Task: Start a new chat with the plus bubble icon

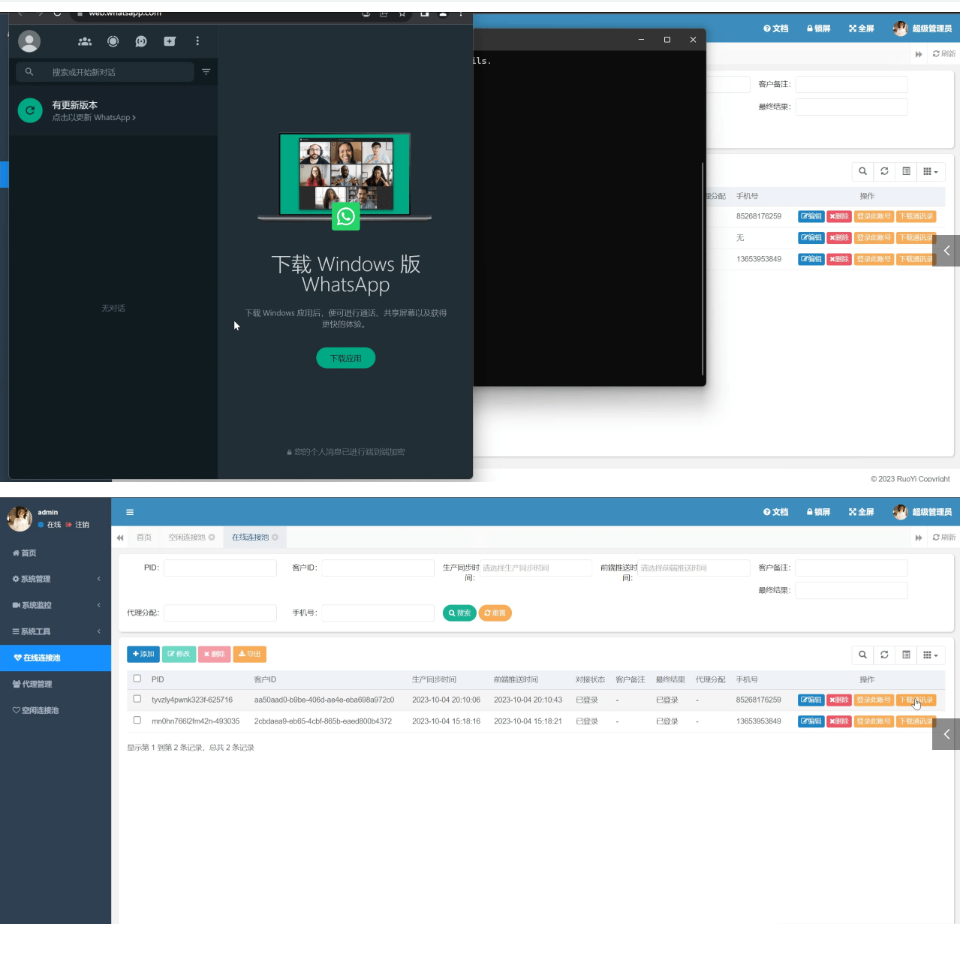Action: pyautogui.click(x=169, y=41)
